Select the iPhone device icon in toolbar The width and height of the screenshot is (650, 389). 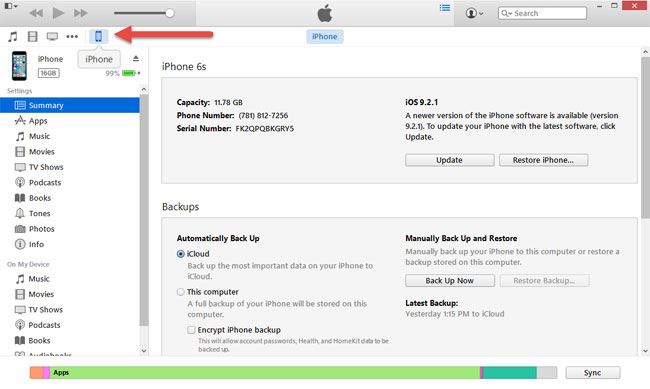tap(99, 36)
